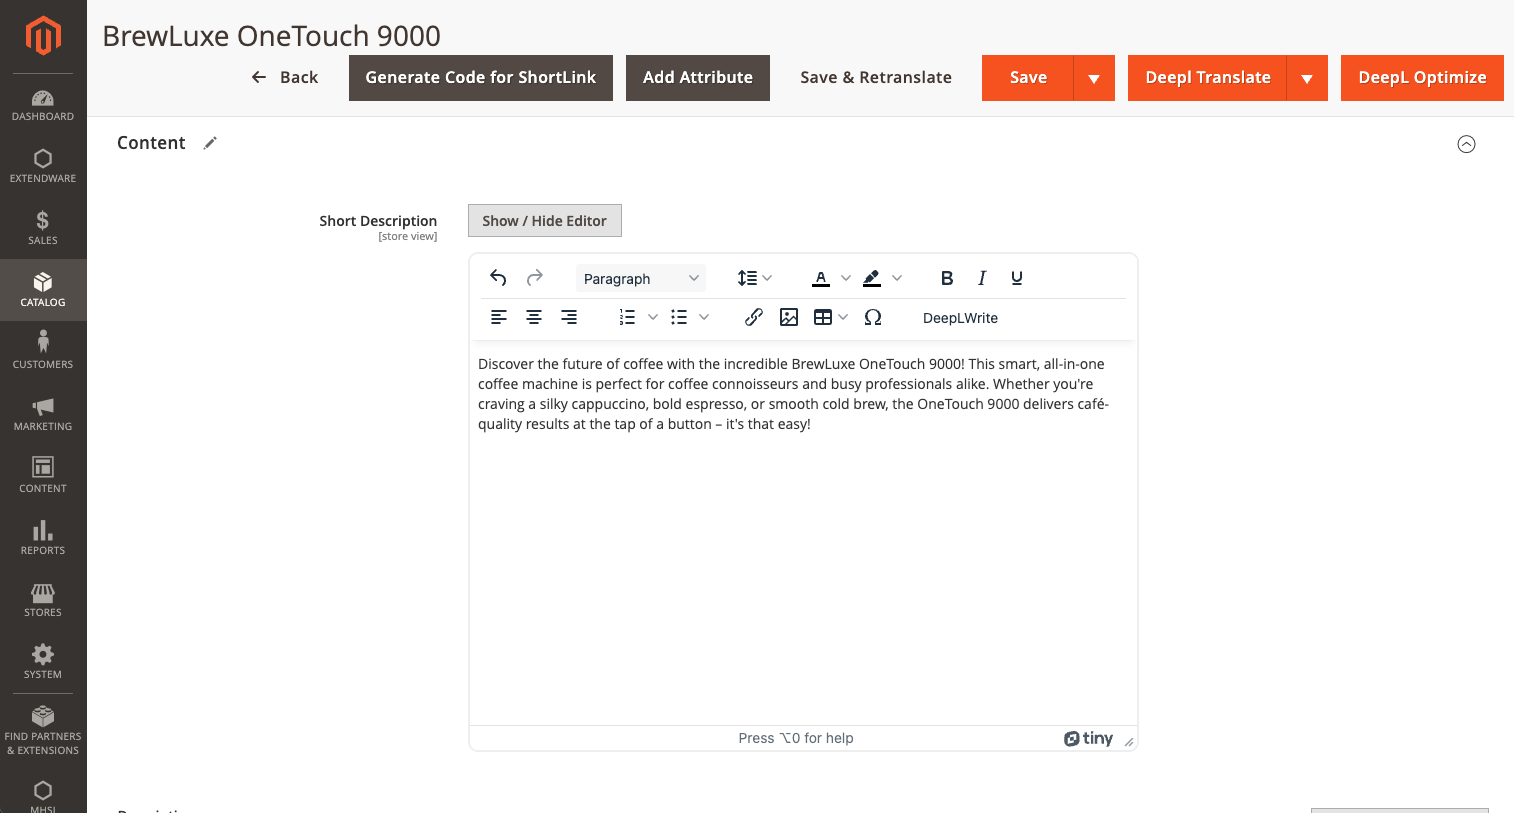Viewport: 1514px width, 813px height.
Task: Open the Stores sidebar menu
Action: pyautogui.click(x=43, y=600)
